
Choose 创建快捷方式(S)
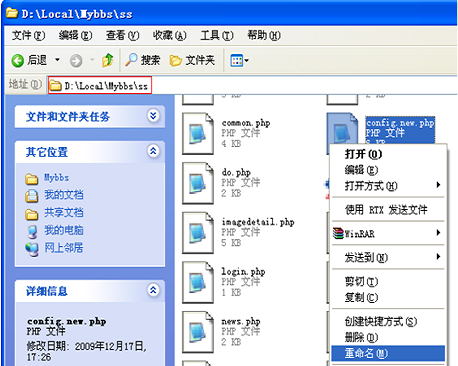388,321
